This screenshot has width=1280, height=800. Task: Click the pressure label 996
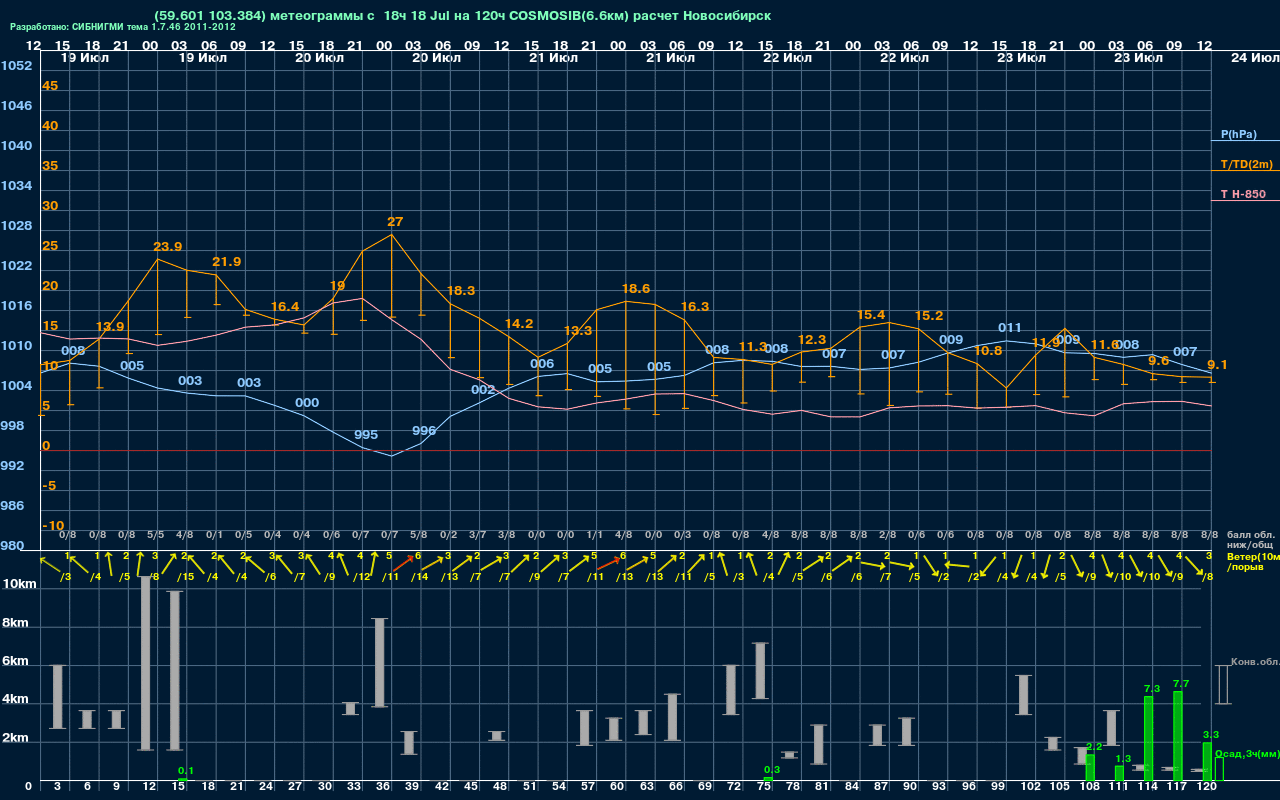tap(424, 431)
